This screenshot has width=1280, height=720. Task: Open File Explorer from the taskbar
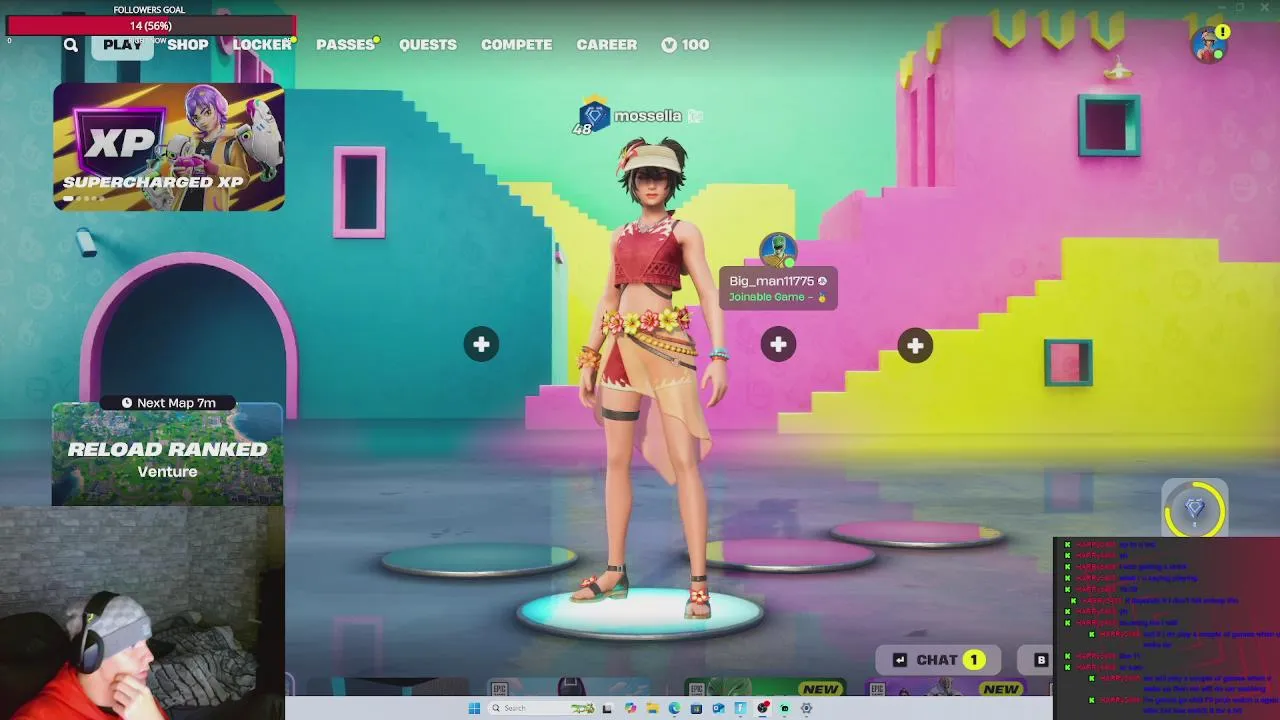tap(652, 708)
